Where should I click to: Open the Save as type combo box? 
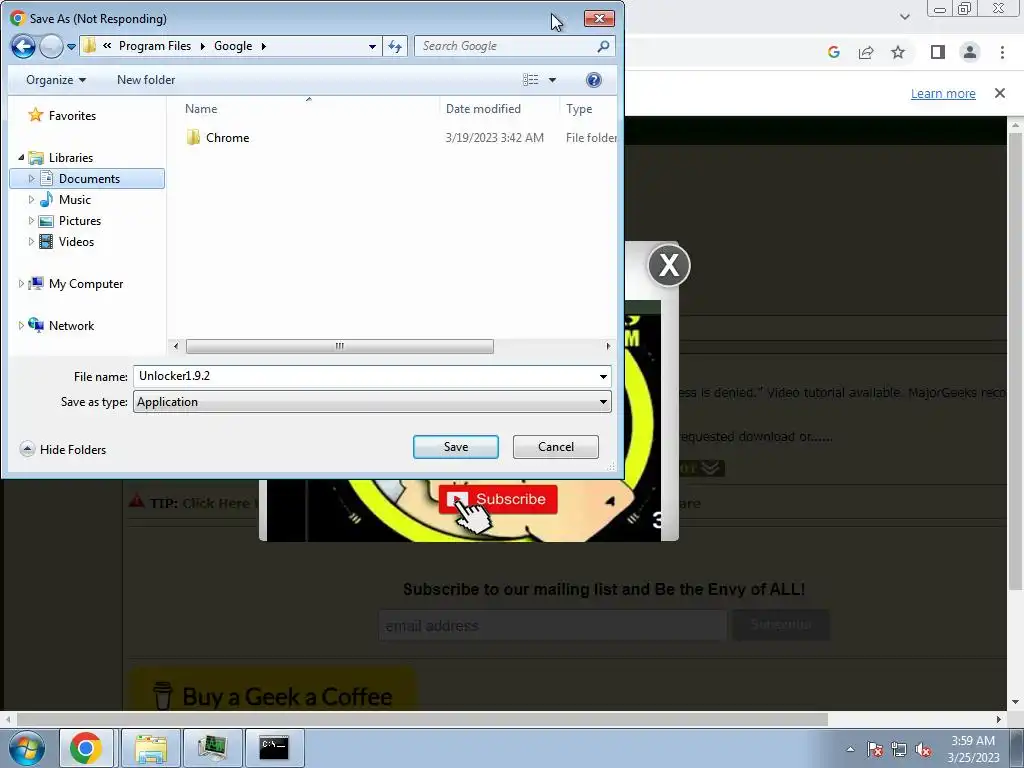pyautogui.click(x=372, y=402)
